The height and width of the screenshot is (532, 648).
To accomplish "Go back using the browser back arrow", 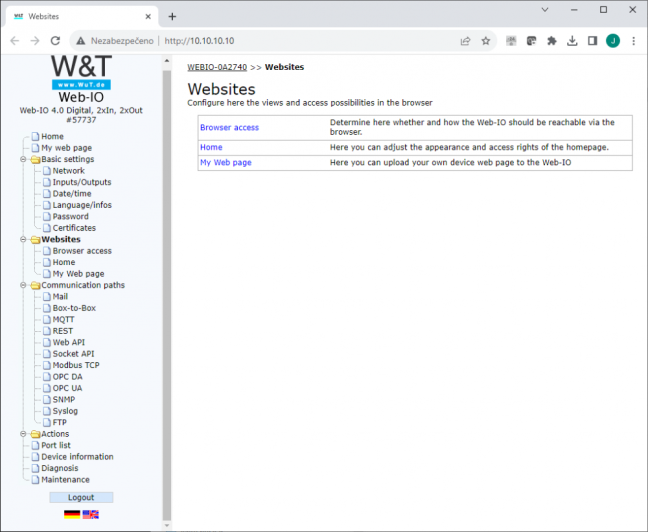I will click(15, 41).
